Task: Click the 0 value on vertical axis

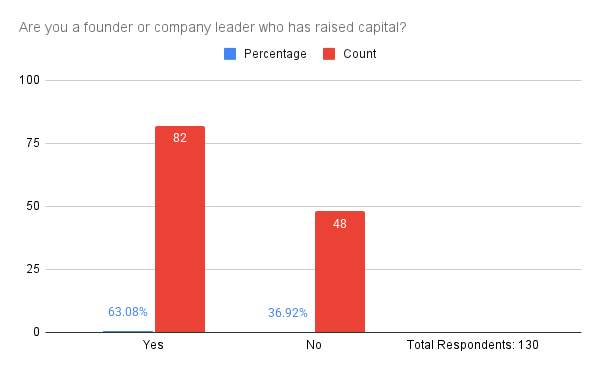Action: 36,332
